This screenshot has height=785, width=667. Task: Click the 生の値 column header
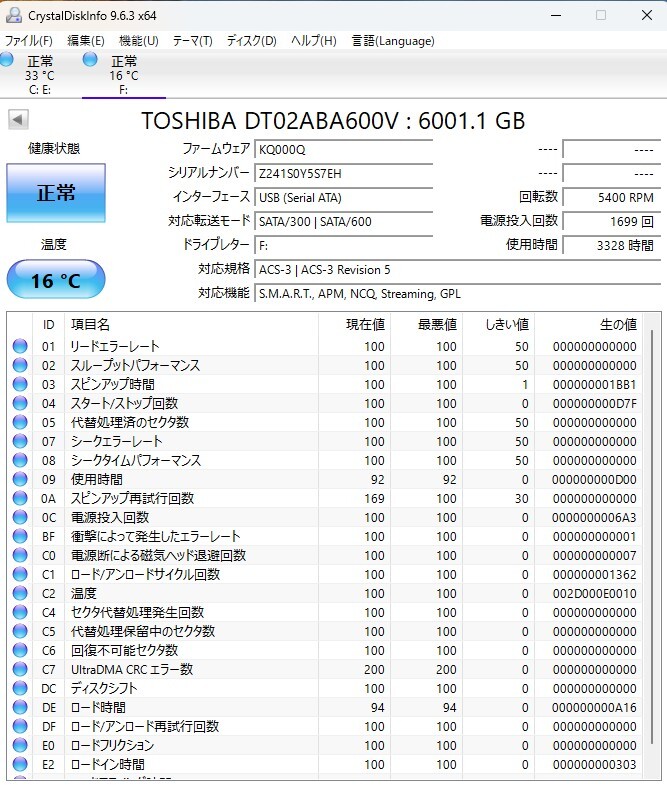coord(589,324)
